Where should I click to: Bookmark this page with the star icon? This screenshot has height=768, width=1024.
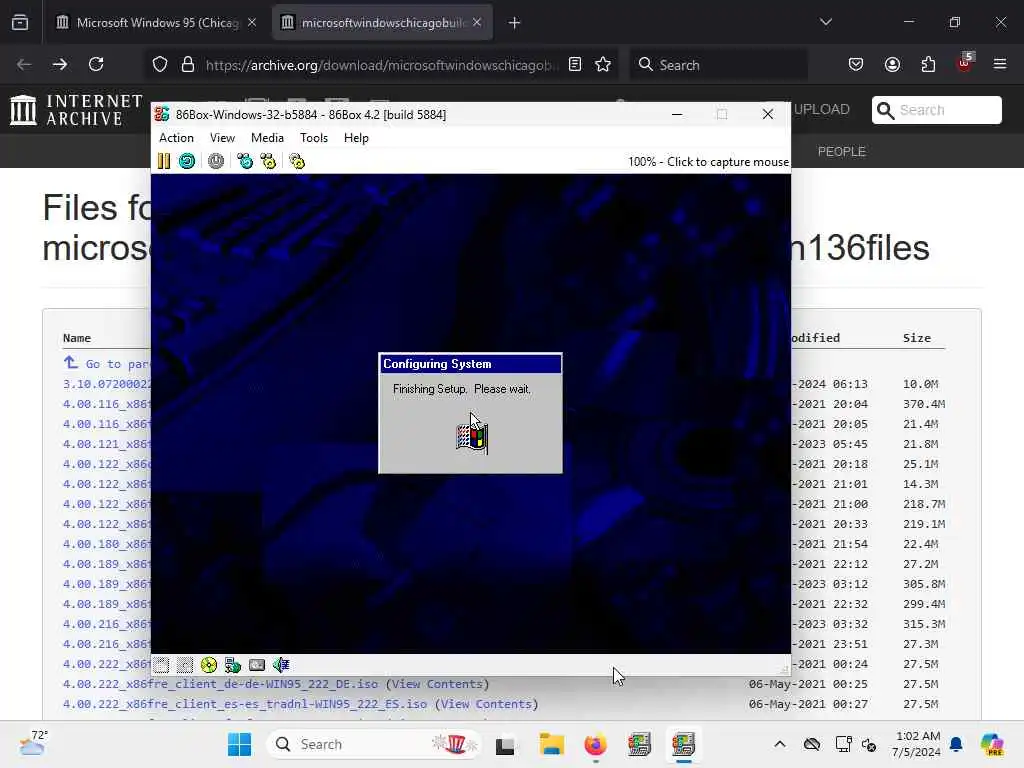tap(603, 64)
